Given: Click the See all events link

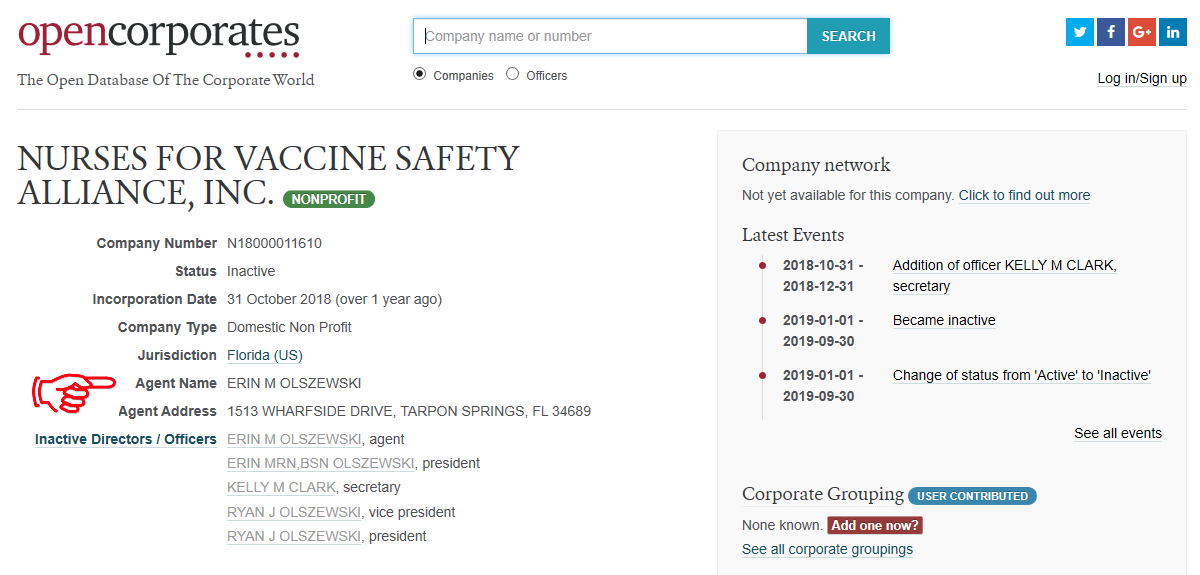Looking at the screenshot, I should point(1118,433).
